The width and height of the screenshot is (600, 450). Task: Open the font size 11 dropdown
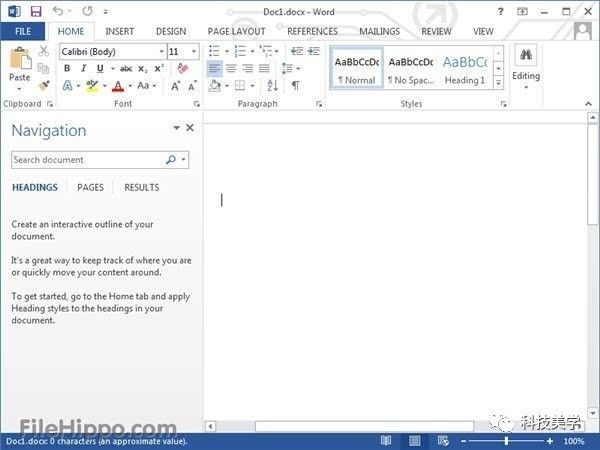(194, 52)
